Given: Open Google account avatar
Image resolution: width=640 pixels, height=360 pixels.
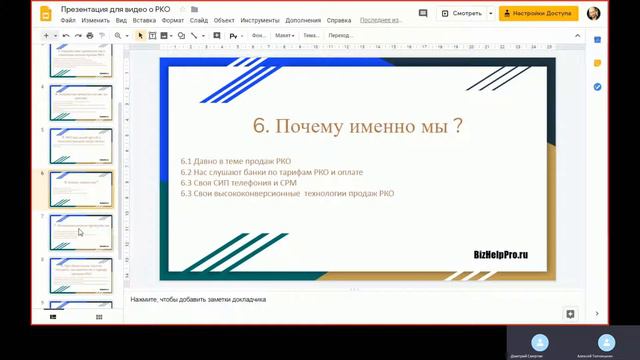Looking at the screenshot, I should 593,13.
